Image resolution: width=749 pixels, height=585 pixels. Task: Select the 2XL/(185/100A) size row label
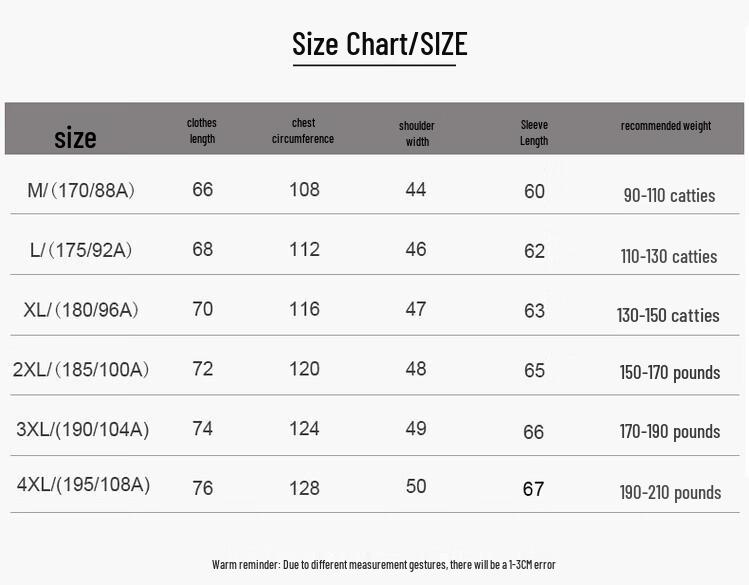click(x=81, y=370)
